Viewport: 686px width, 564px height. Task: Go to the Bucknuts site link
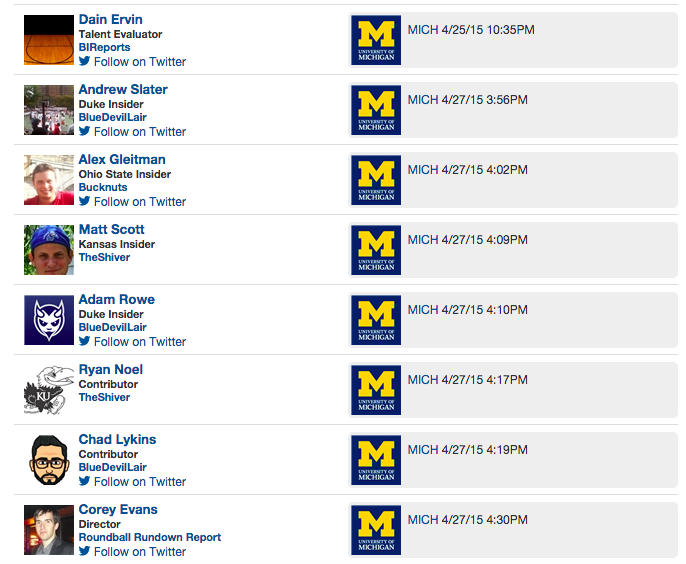click(104, 187)
